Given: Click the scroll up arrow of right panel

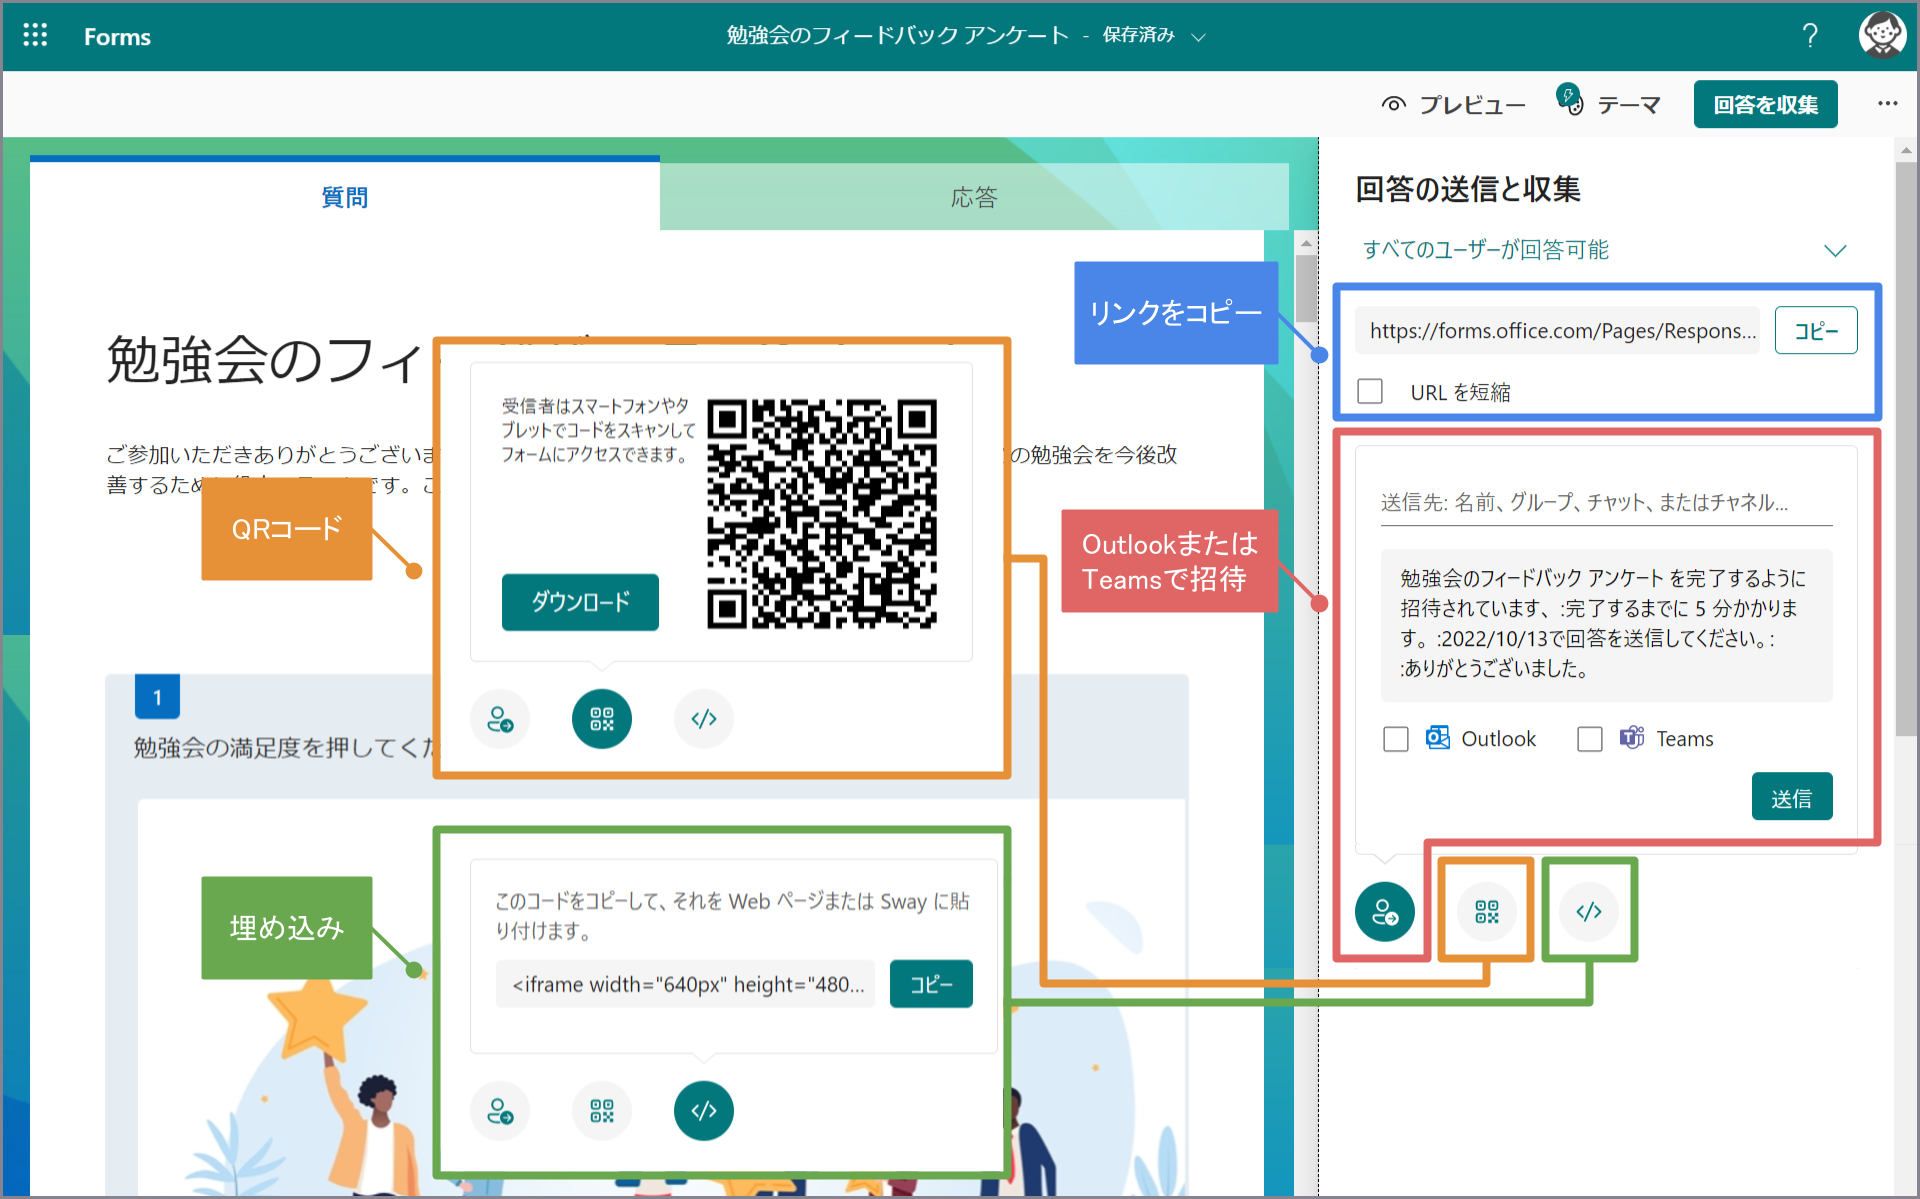Looking at the screenshot, I should [x=1906, y=151].
